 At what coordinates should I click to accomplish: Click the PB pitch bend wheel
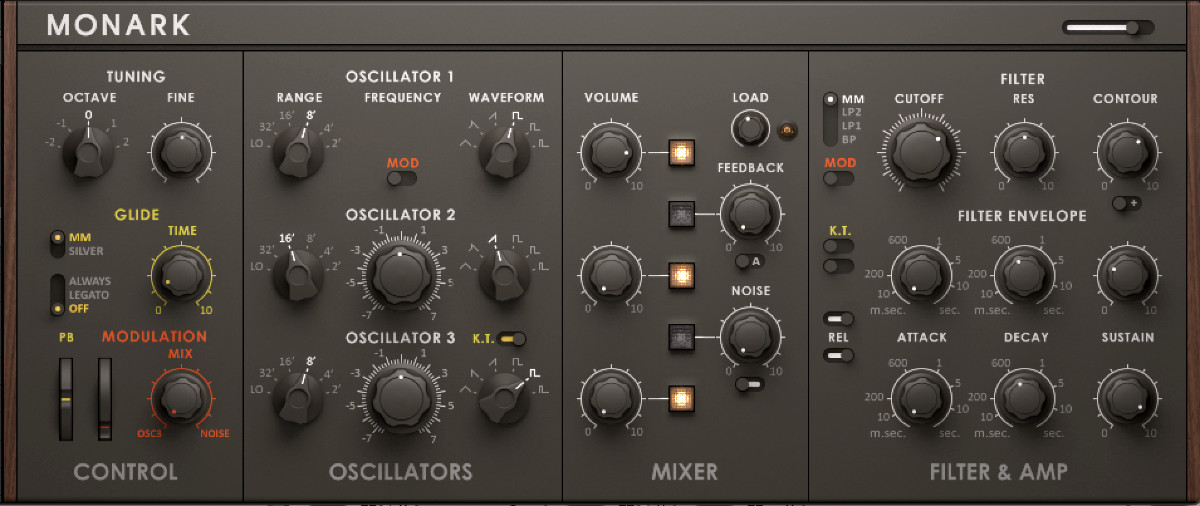66,399
